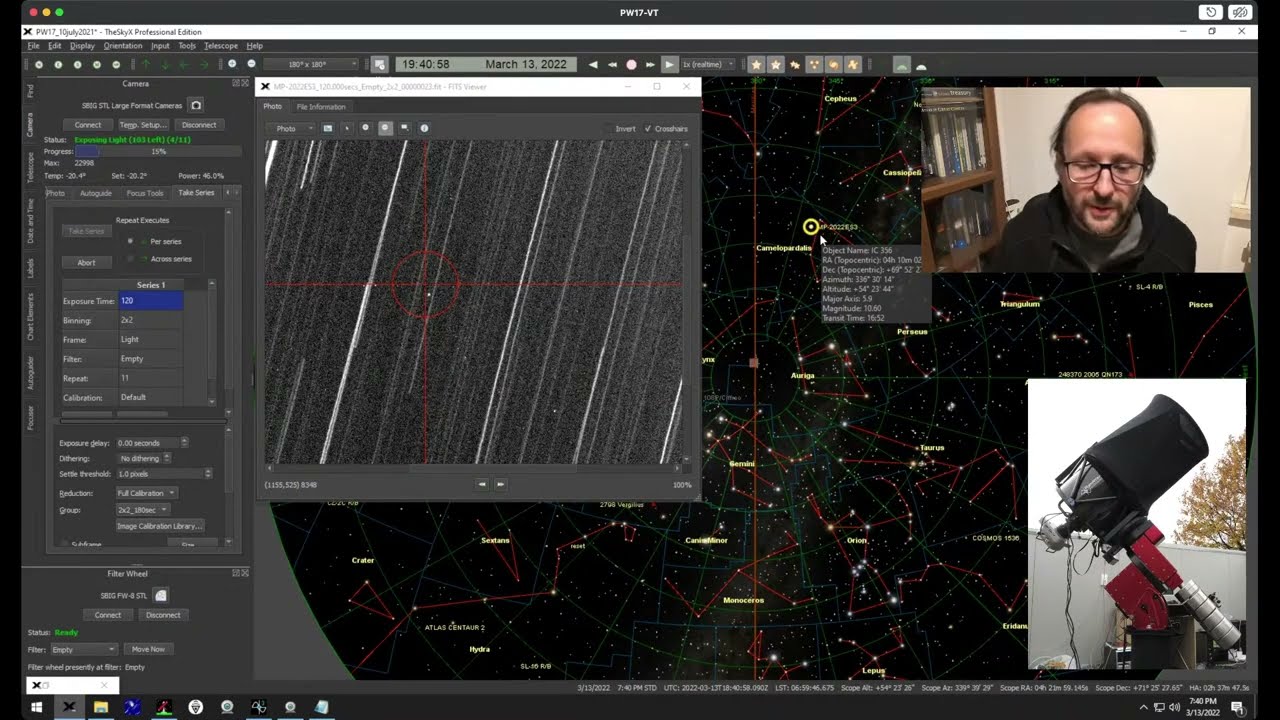The image size is (1280, 720).
Task: Click the Frame value Light cell
Action: [150, 339]
